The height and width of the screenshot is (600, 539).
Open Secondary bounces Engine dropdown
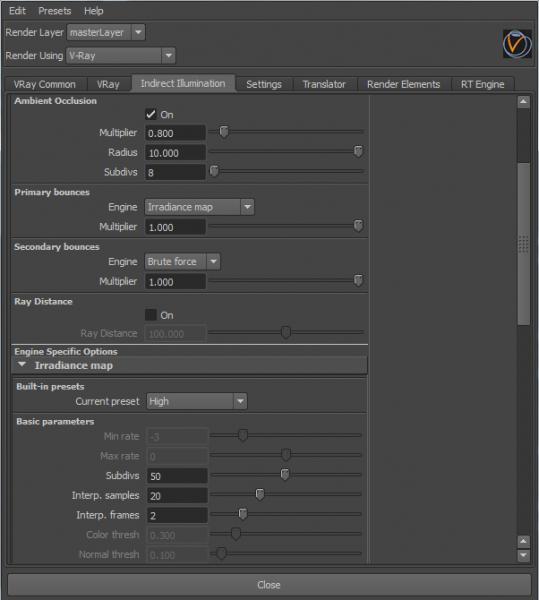pos(182,262)
